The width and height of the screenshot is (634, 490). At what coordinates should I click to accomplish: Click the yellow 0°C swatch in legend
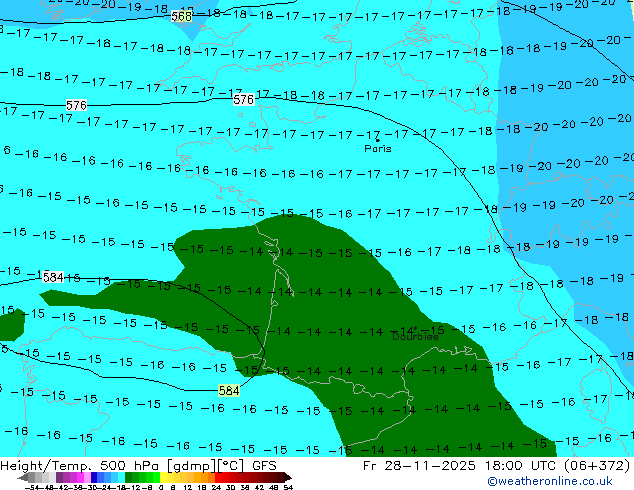[163, 477]
